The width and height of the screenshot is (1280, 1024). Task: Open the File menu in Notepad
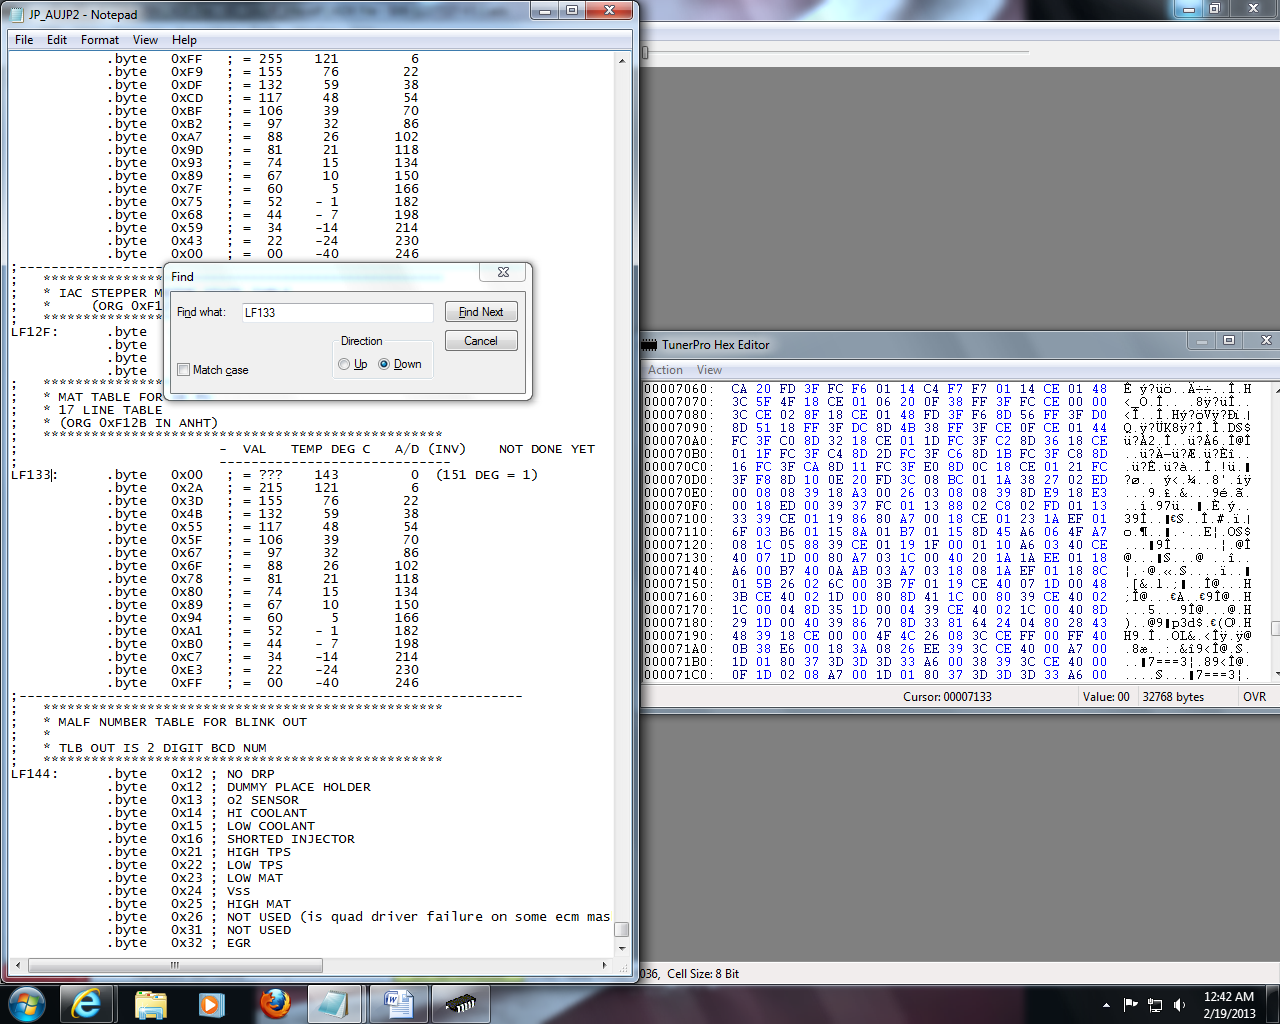point(24,40)
